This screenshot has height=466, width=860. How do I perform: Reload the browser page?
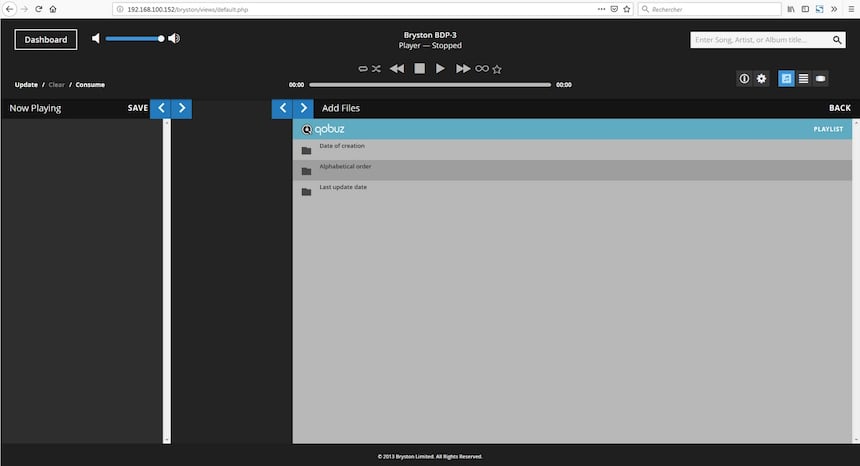[38, 9]
